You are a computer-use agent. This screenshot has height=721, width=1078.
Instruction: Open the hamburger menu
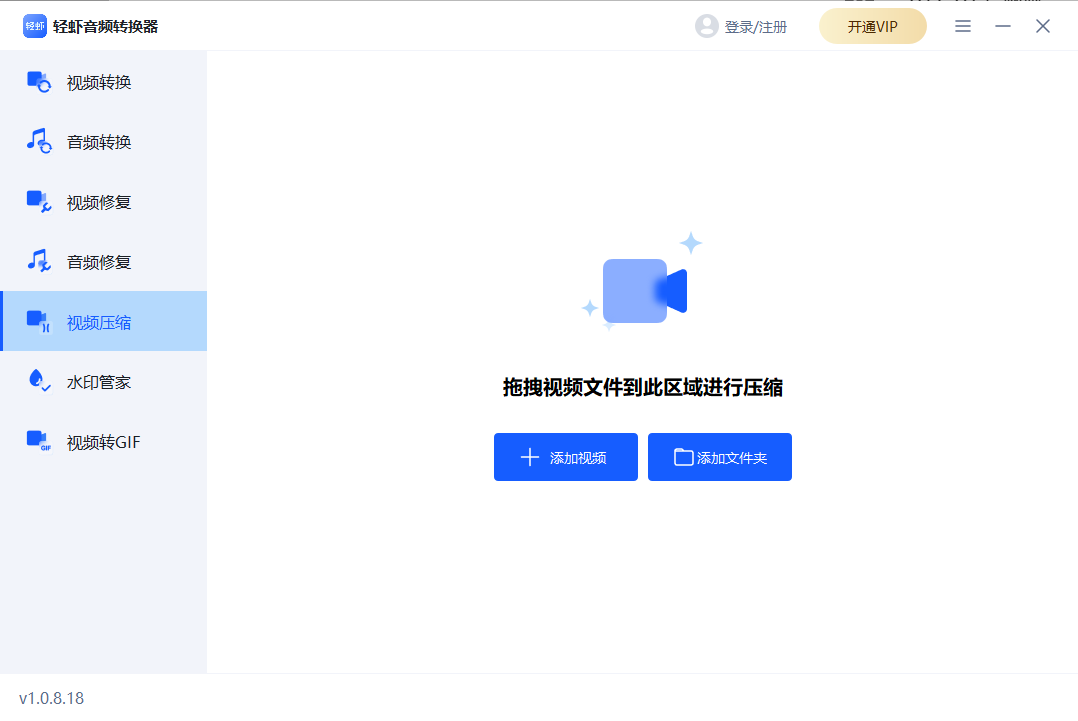(962, 26)
